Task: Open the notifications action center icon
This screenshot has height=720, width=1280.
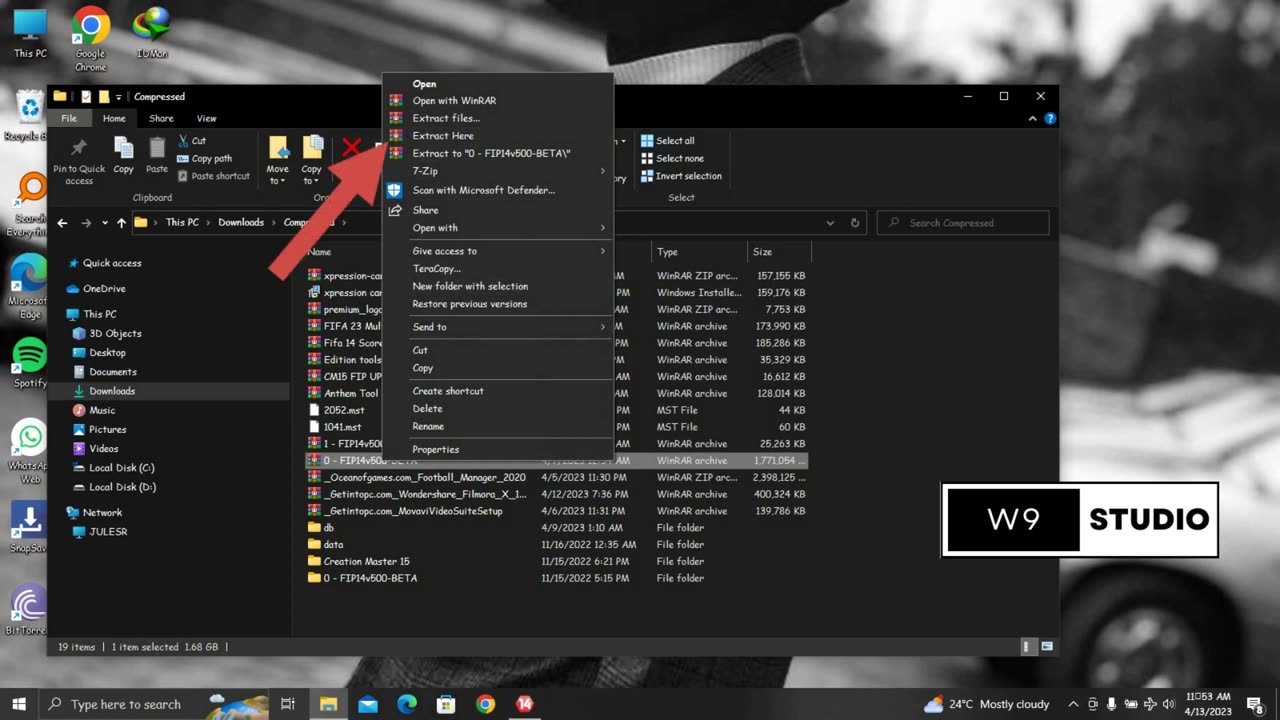Action: 1256,704
